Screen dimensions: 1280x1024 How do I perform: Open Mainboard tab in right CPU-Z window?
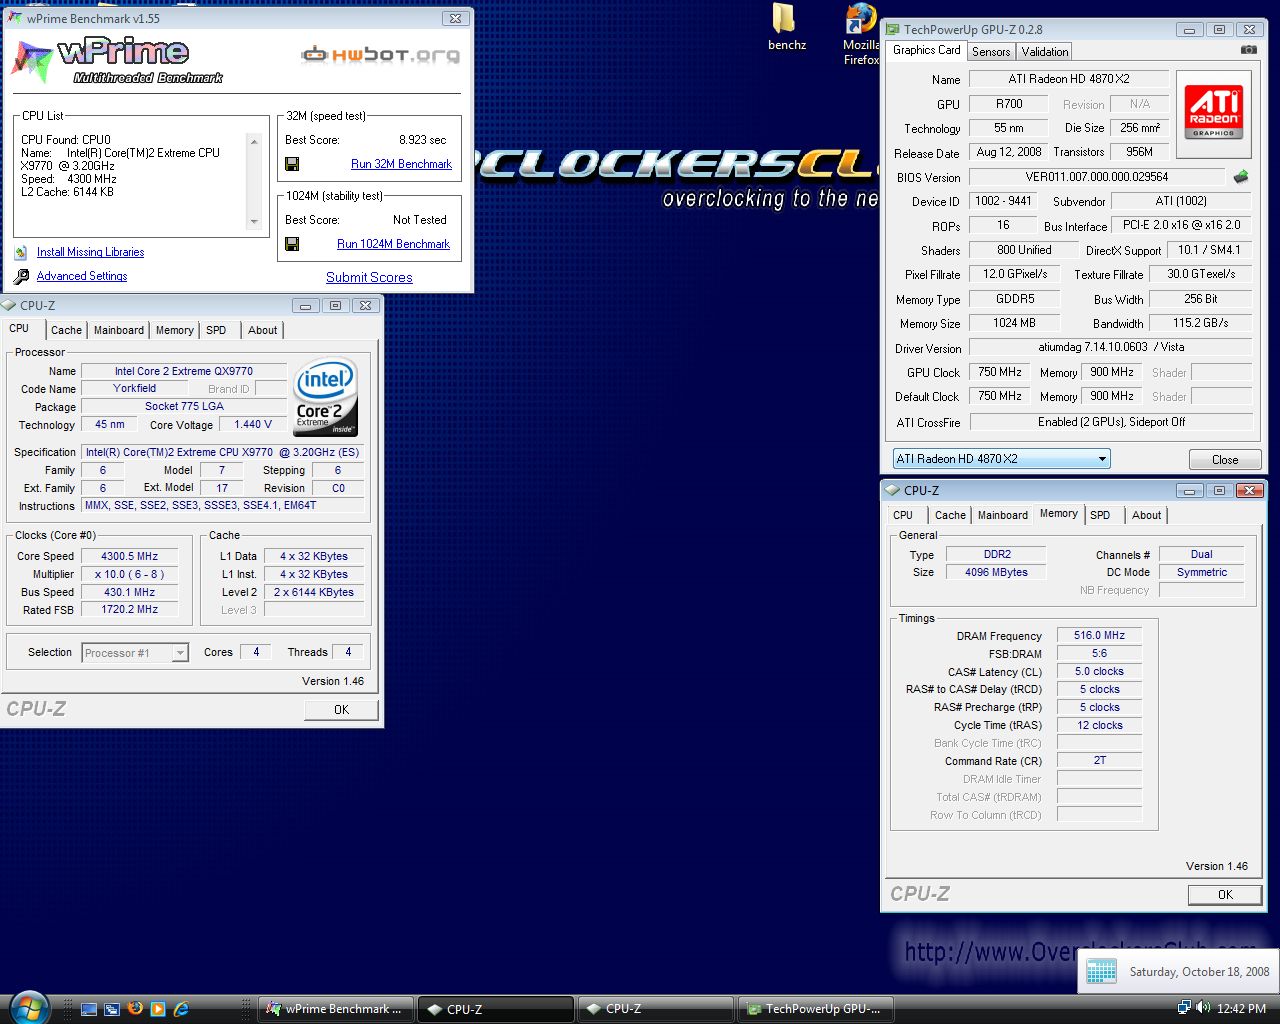point(1003,515)
